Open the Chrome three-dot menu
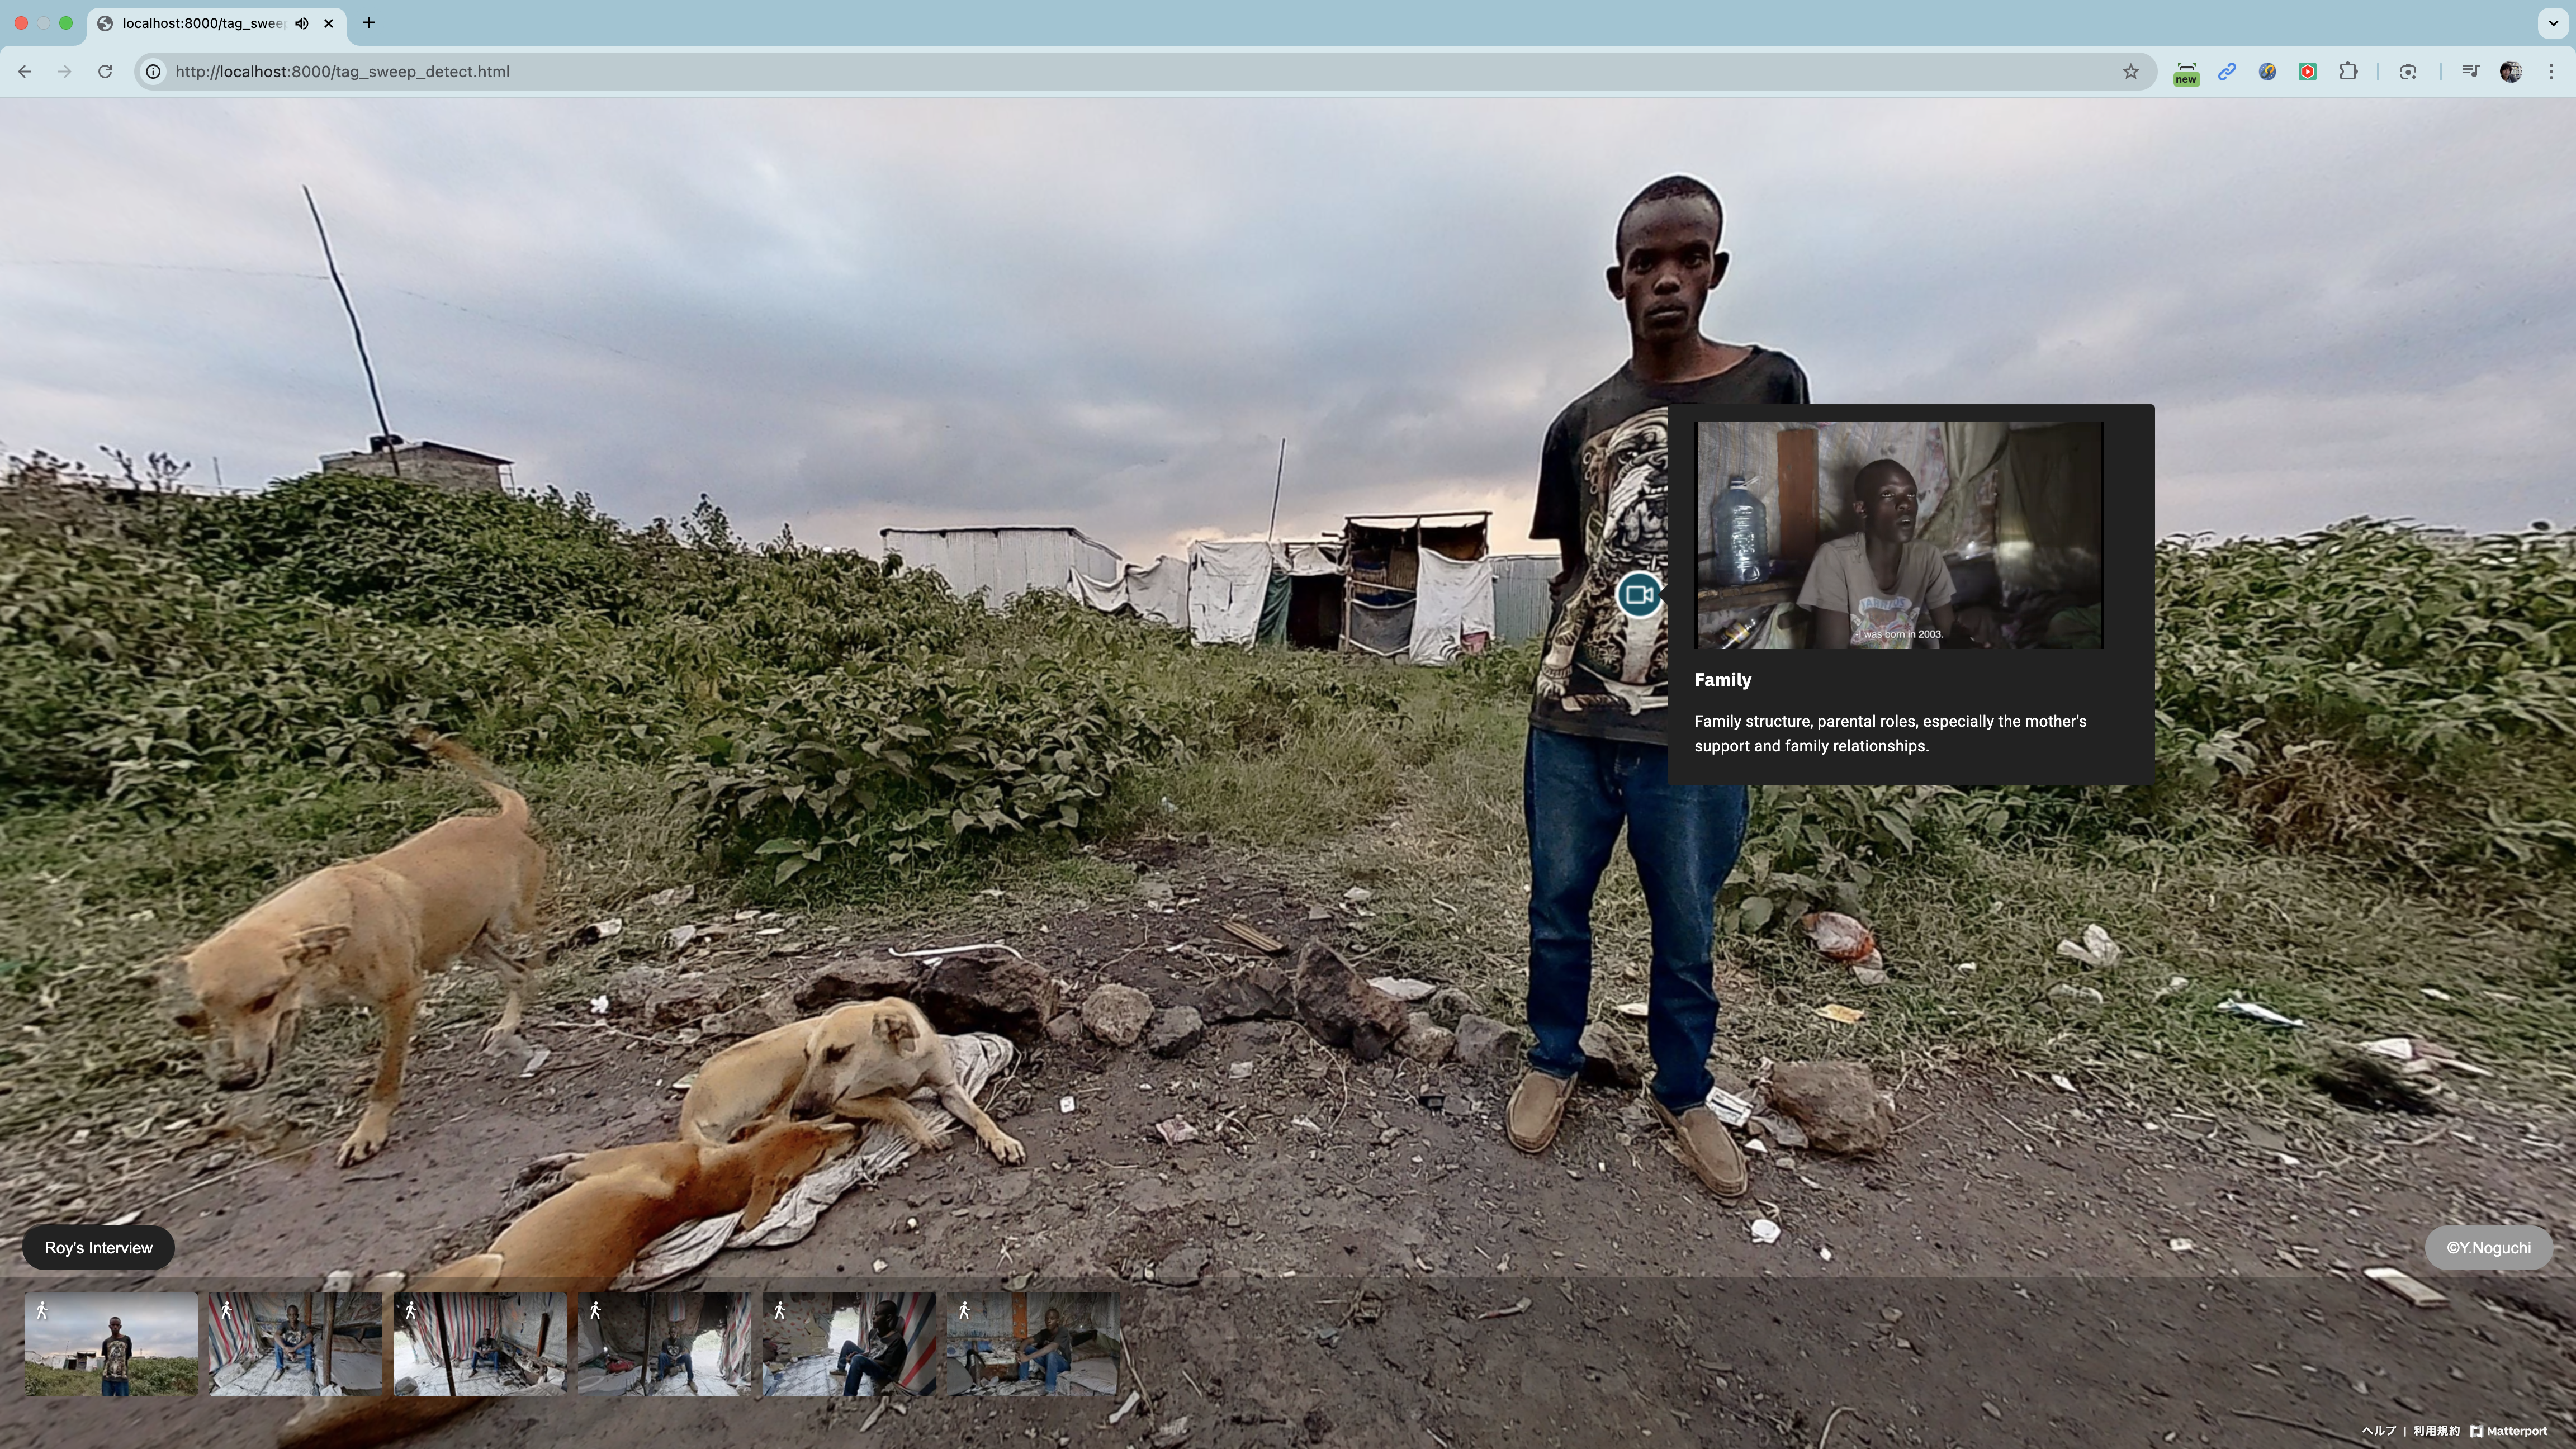This screenshot has height=1449, width=2576. (x=2551, y=71)
